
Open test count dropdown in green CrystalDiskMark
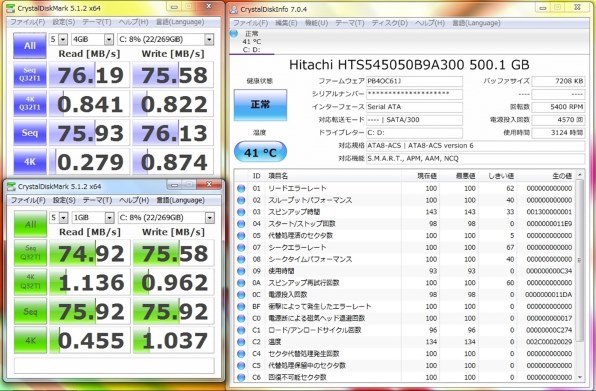[59, 217]
